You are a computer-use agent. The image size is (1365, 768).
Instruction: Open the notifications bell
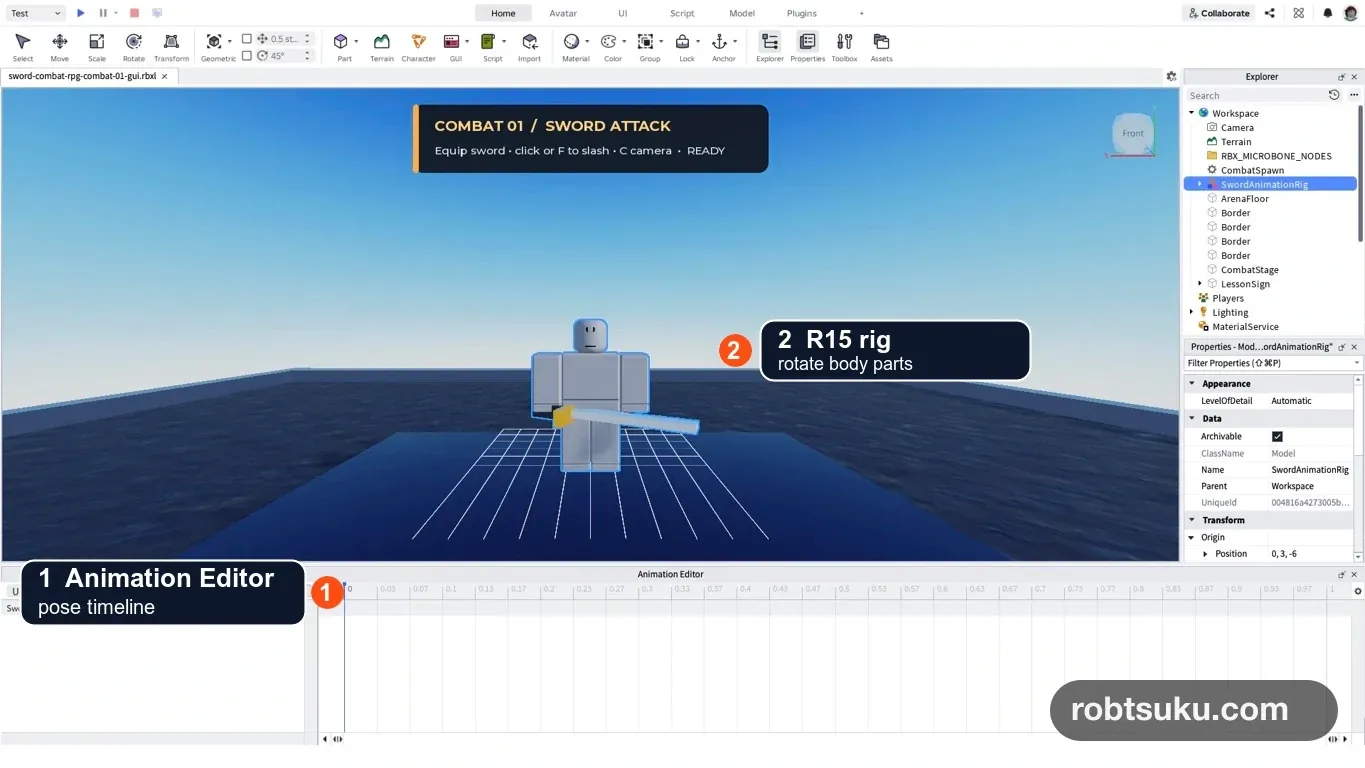(1328, 13)
